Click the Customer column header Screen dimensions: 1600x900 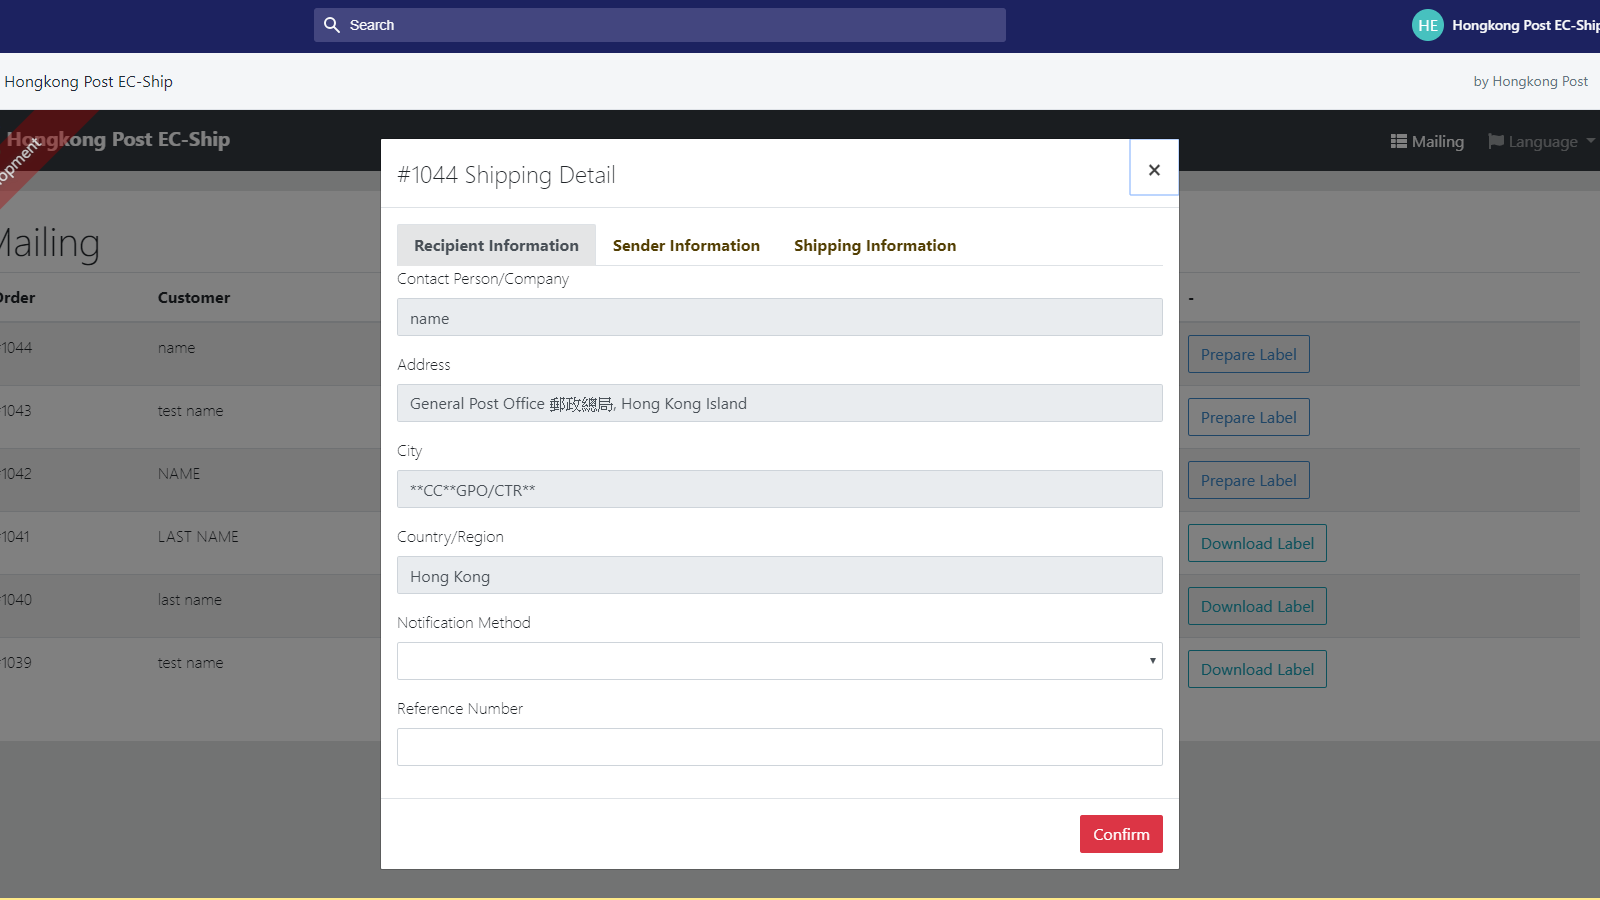pos(194,297)
